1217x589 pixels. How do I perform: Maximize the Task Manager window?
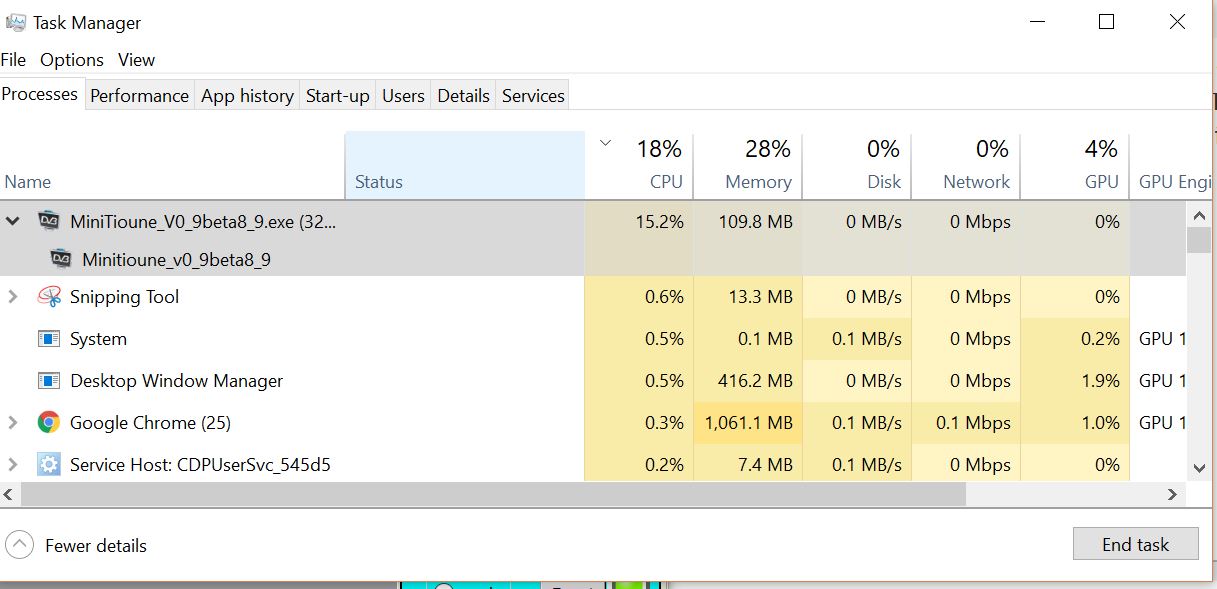(x=1106, y=22)
